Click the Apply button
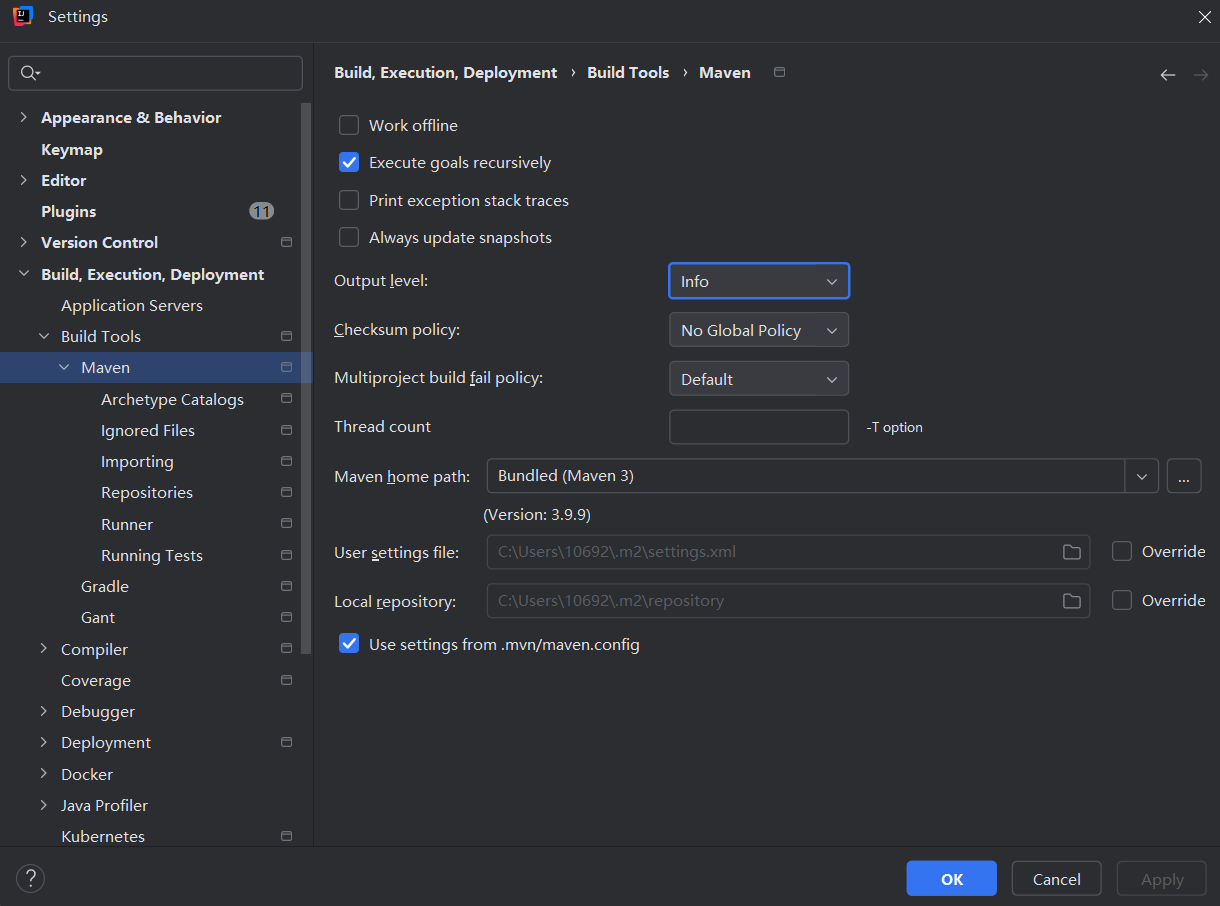The width and height of the screenshot is (1220, 906). click(1162, 878)
